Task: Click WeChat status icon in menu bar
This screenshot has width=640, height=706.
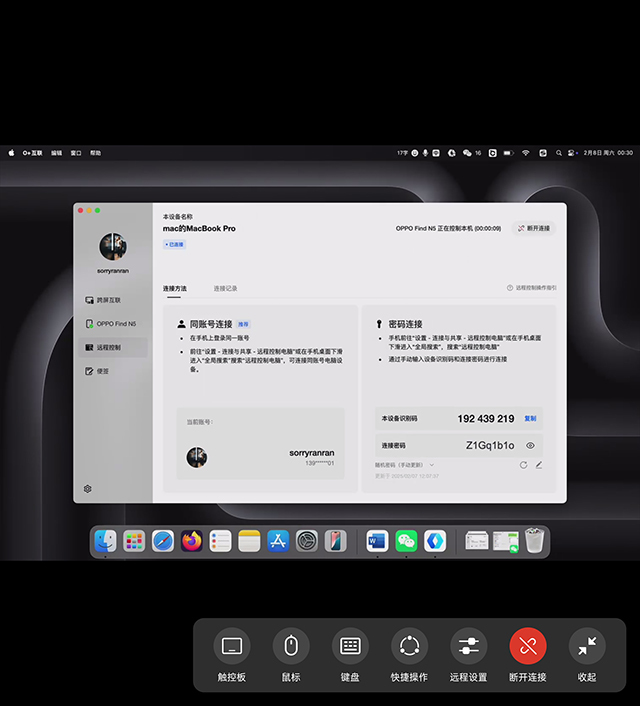Action: pyautogui.click(x=467, y=153)
